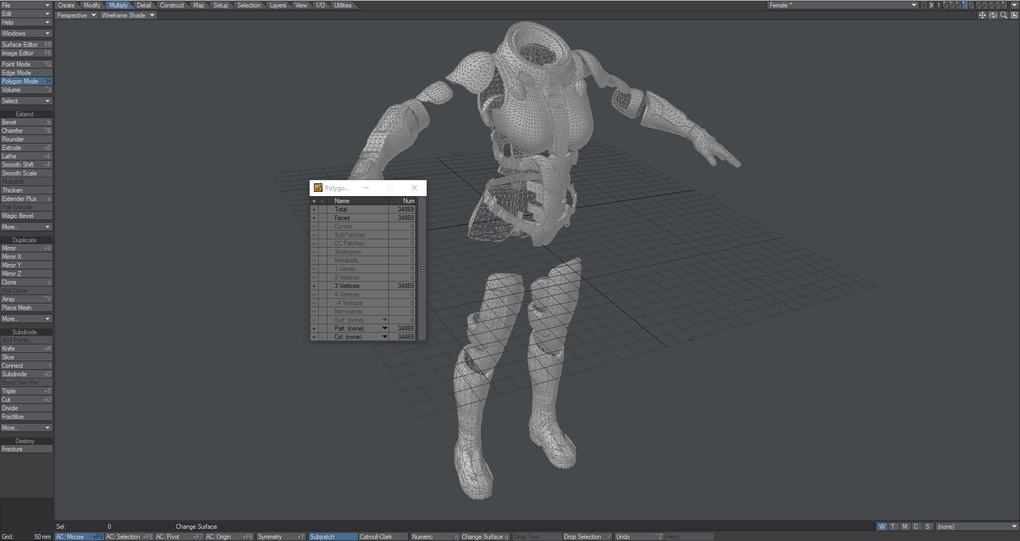
Task: Go to the next layer bank arrow
Action: tap(931, 5)
